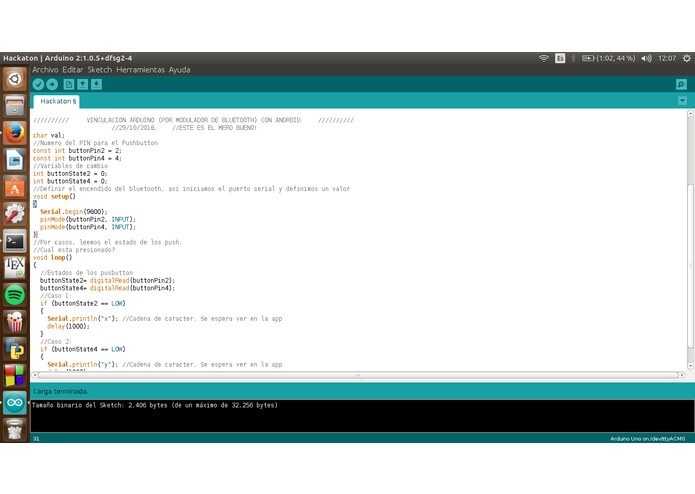Image resolution: width=695 pixels, height=494 pixels.
Task: Open the Sketch menu
Action: coord(99,70)
